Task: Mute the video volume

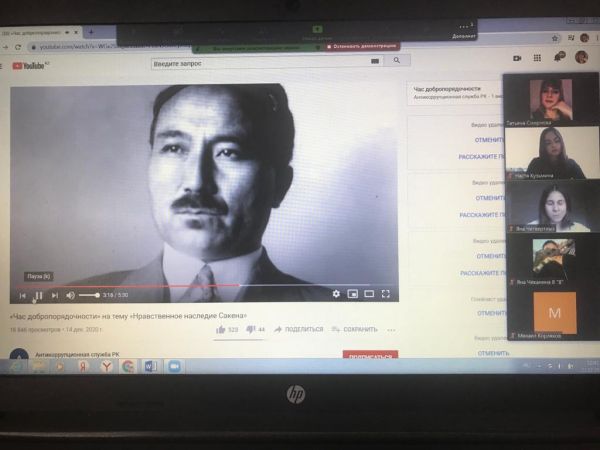Action: (x=70, y=296)
